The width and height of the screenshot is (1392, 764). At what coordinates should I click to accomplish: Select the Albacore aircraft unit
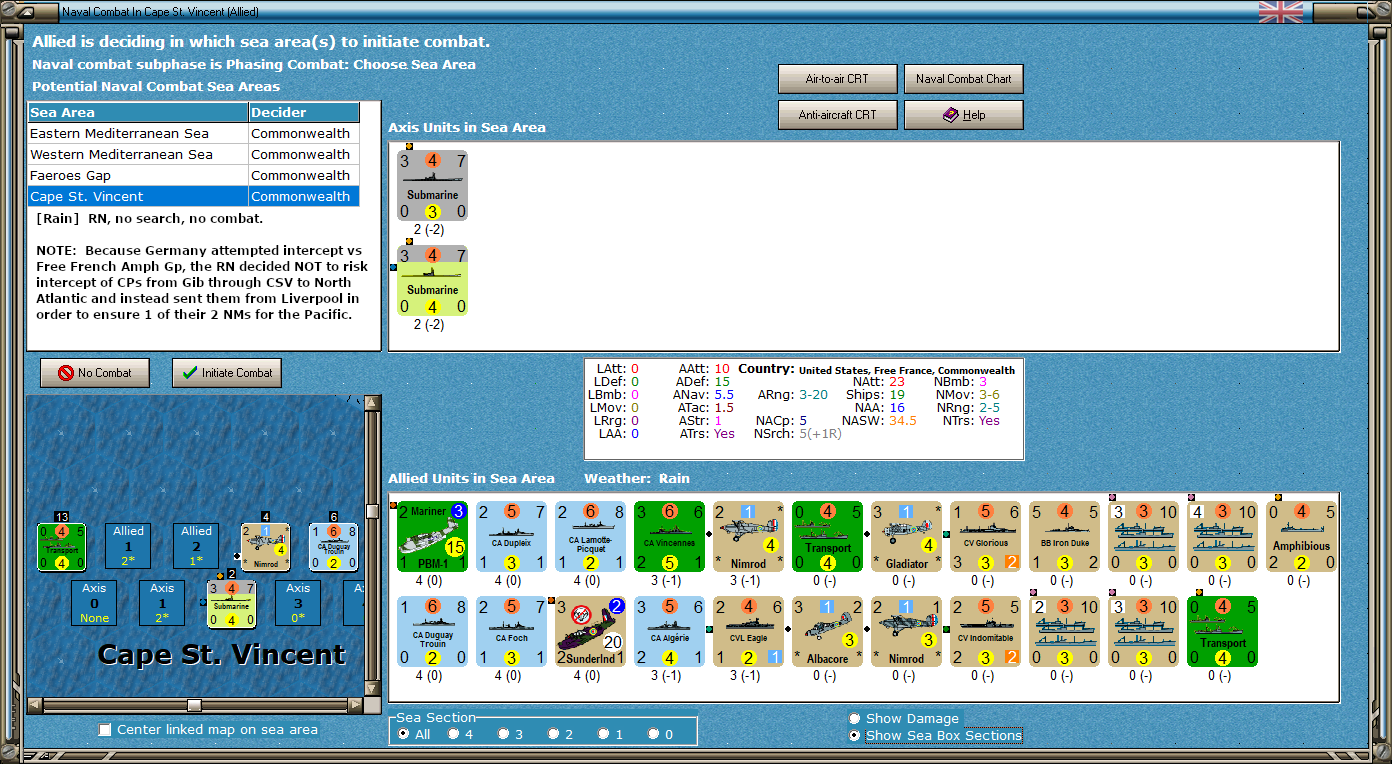pyautogui.click(x=828, y=631)
